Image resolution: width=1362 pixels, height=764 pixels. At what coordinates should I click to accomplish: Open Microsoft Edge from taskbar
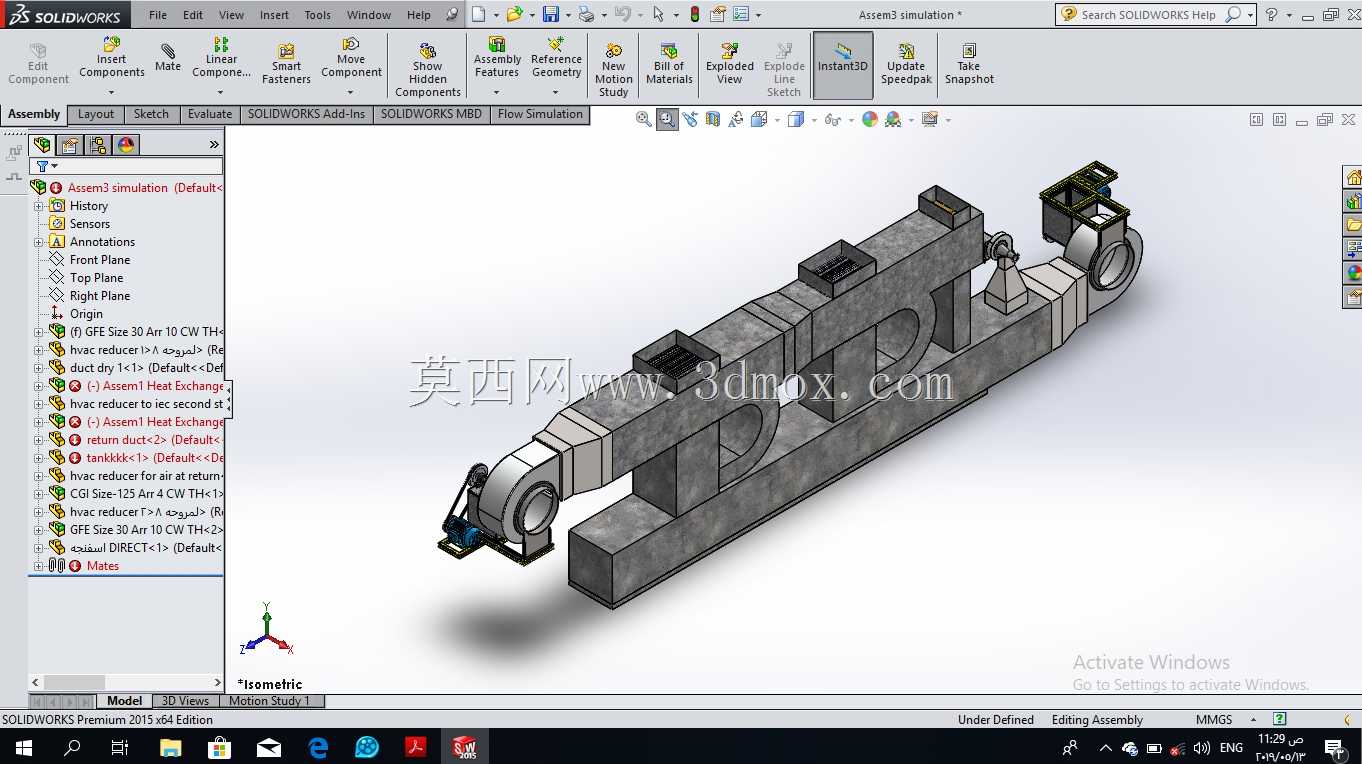coord(318,747)
